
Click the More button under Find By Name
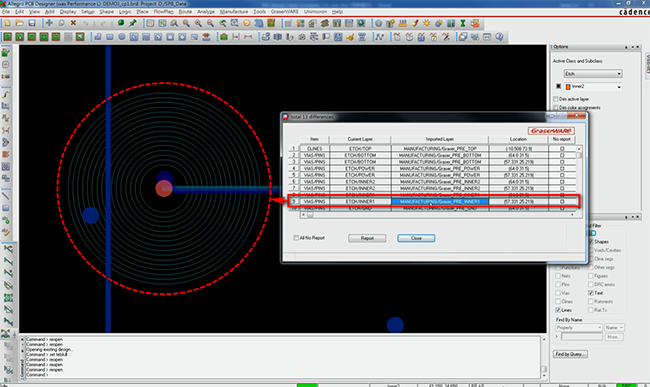pyautogui.click(x=614, y=337)
